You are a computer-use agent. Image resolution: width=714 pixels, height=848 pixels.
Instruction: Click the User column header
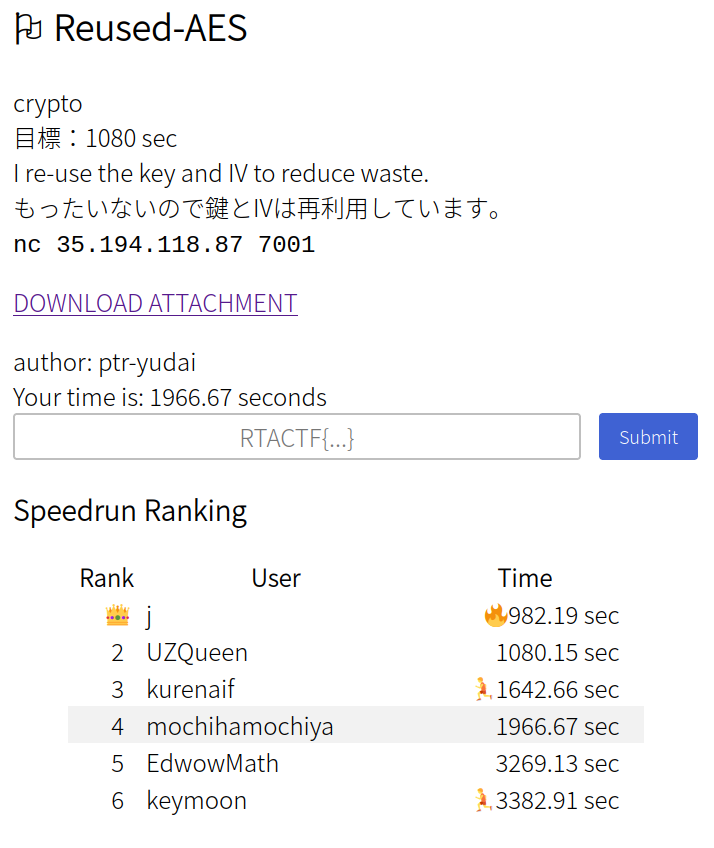click(x=276, y=578)
